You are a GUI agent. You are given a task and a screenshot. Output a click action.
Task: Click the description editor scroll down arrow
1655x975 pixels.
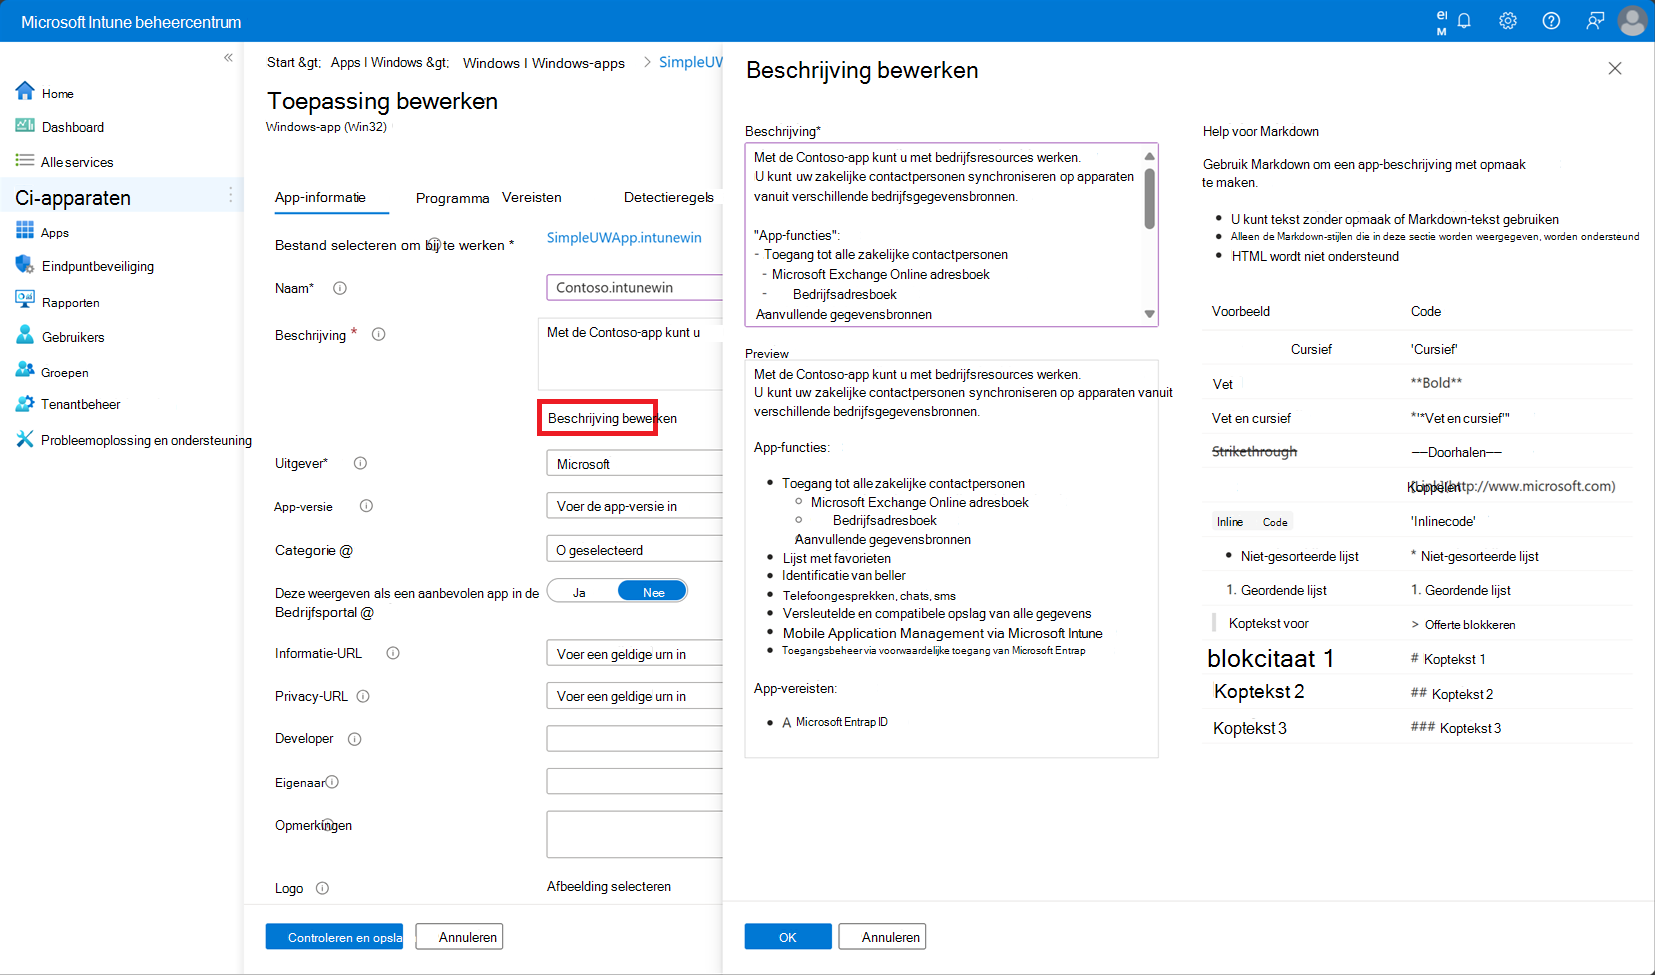pyautogui.click(x=1150, y=314)
